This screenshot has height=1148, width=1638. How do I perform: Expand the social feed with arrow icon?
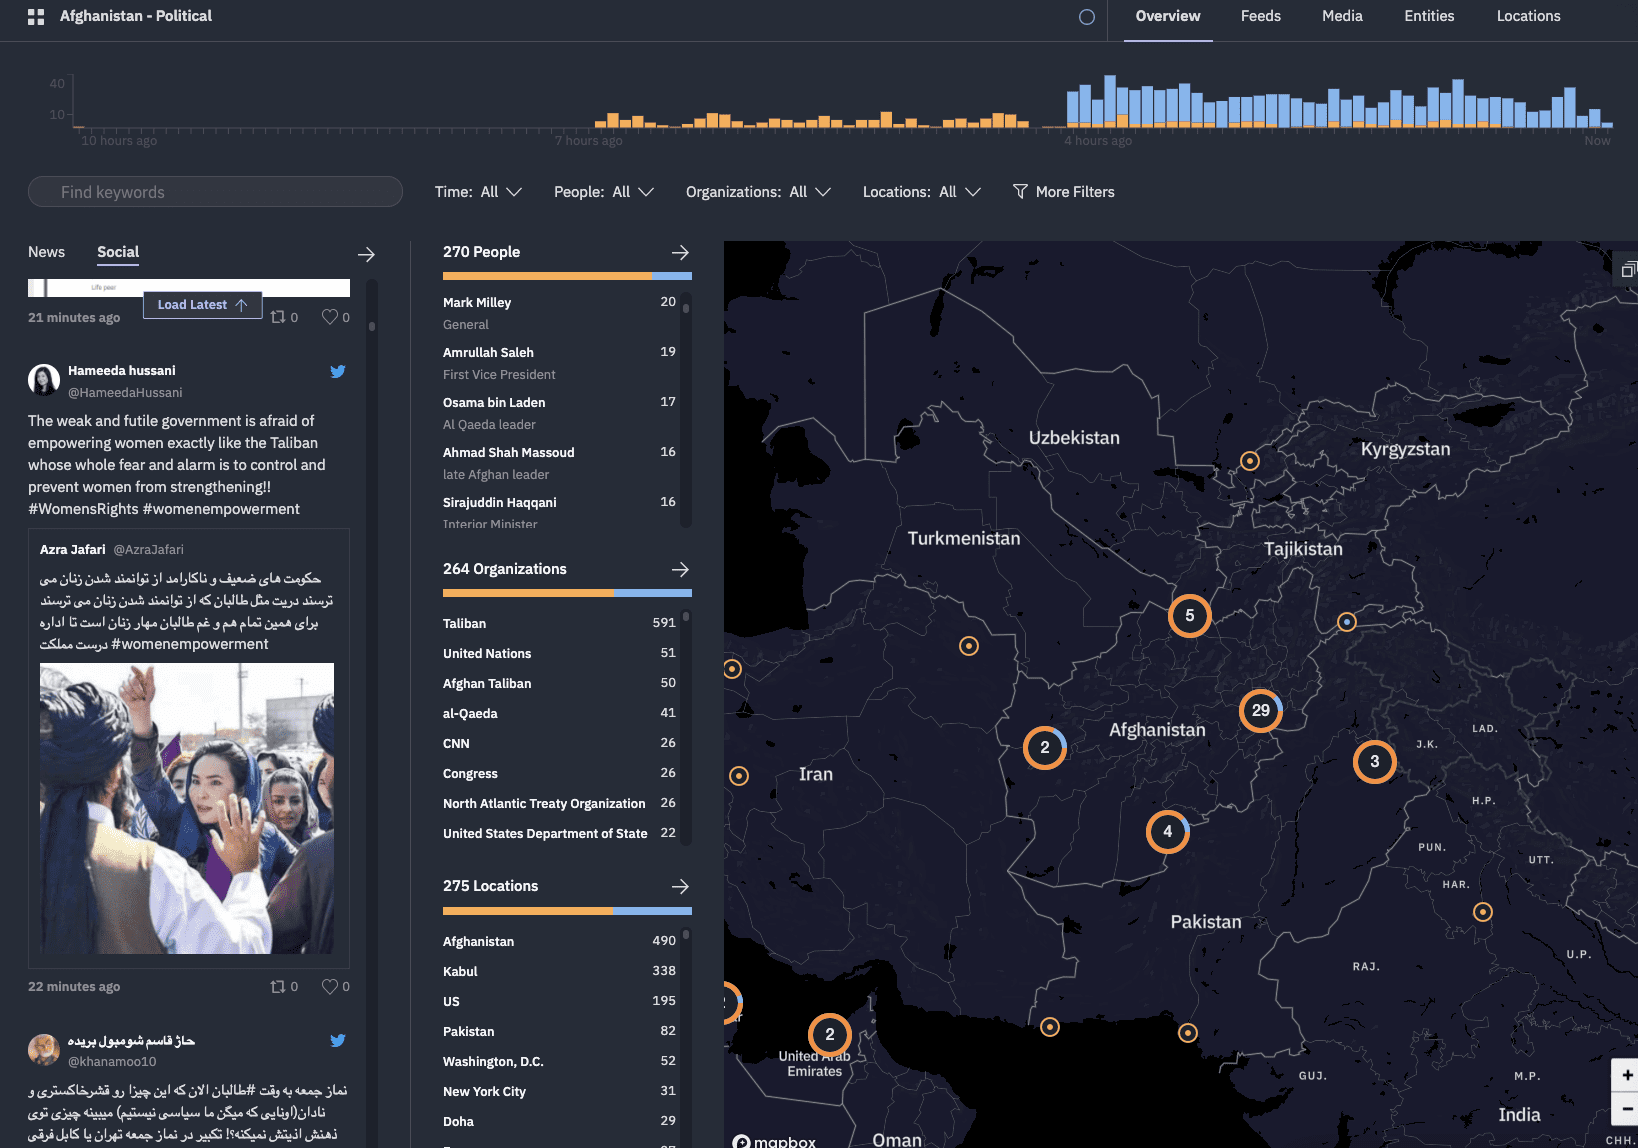366,255
